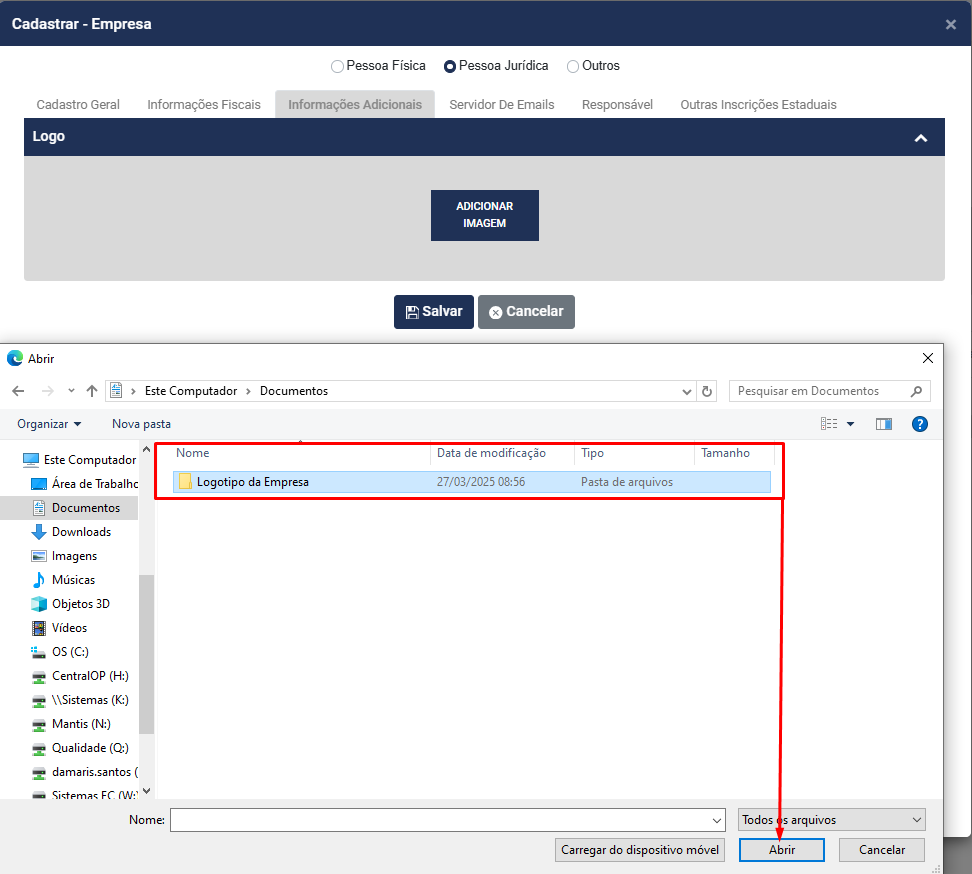972x874 pixels.
Task: Choose the Outros radio button
Action: [573, 66]
